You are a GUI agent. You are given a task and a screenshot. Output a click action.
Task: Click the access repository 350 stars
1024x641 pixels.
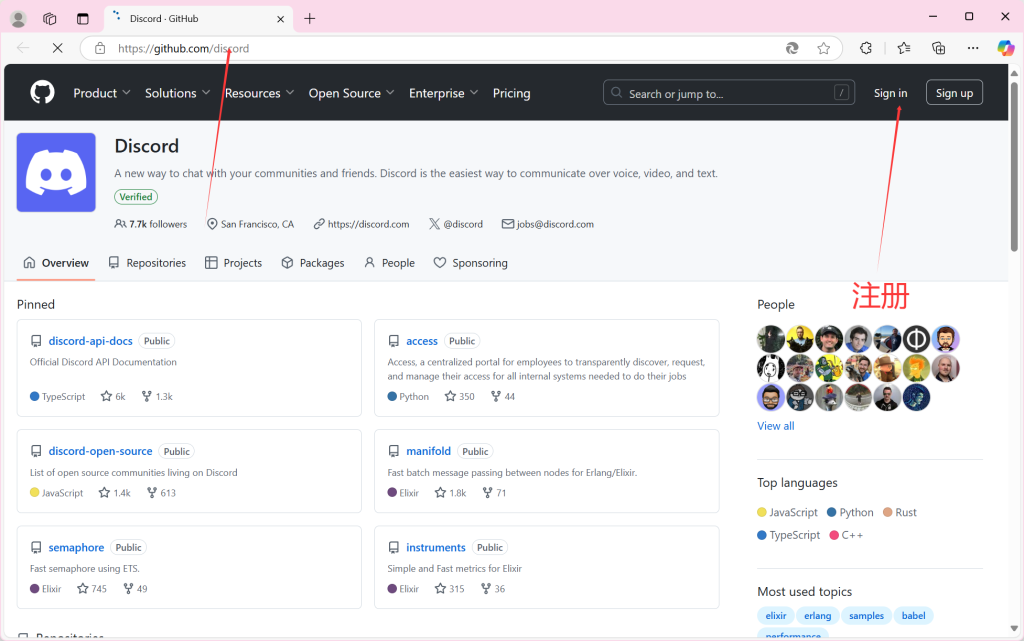460,396
